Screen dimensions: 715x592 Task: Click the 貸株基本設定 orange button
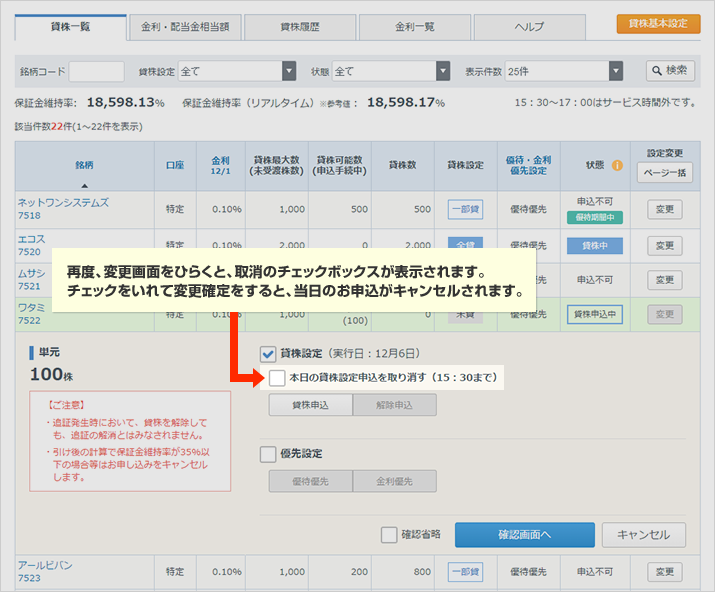pos(658,24)
